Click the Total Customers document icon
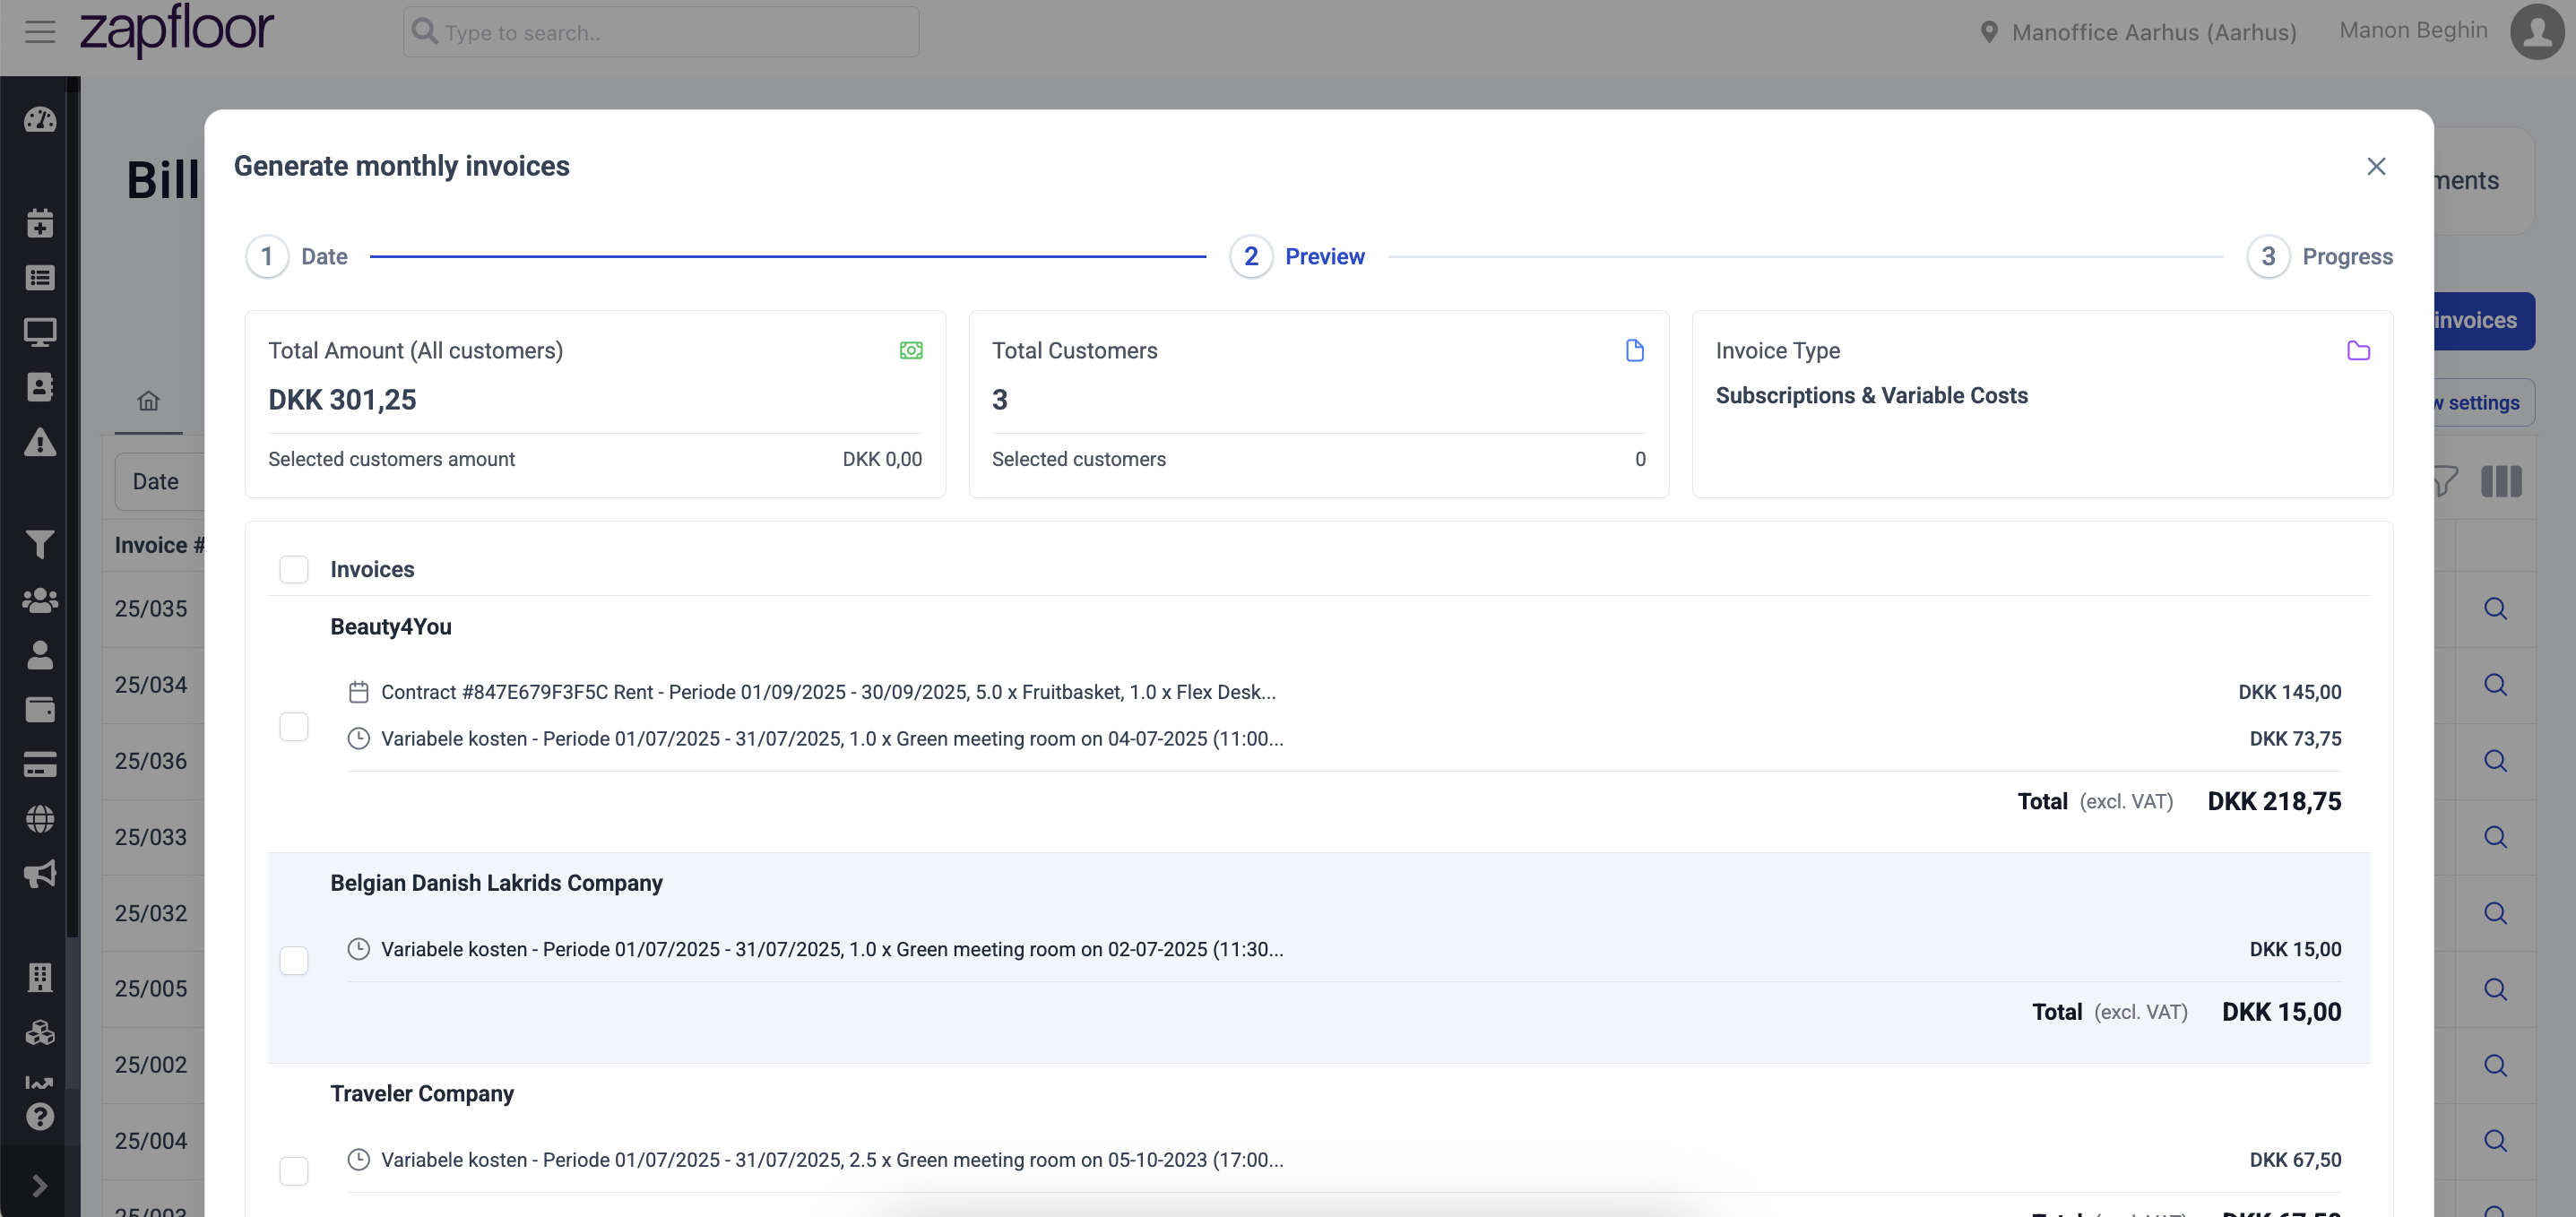Viewport: 2576px width, 1217px height. pos(1635,350)
